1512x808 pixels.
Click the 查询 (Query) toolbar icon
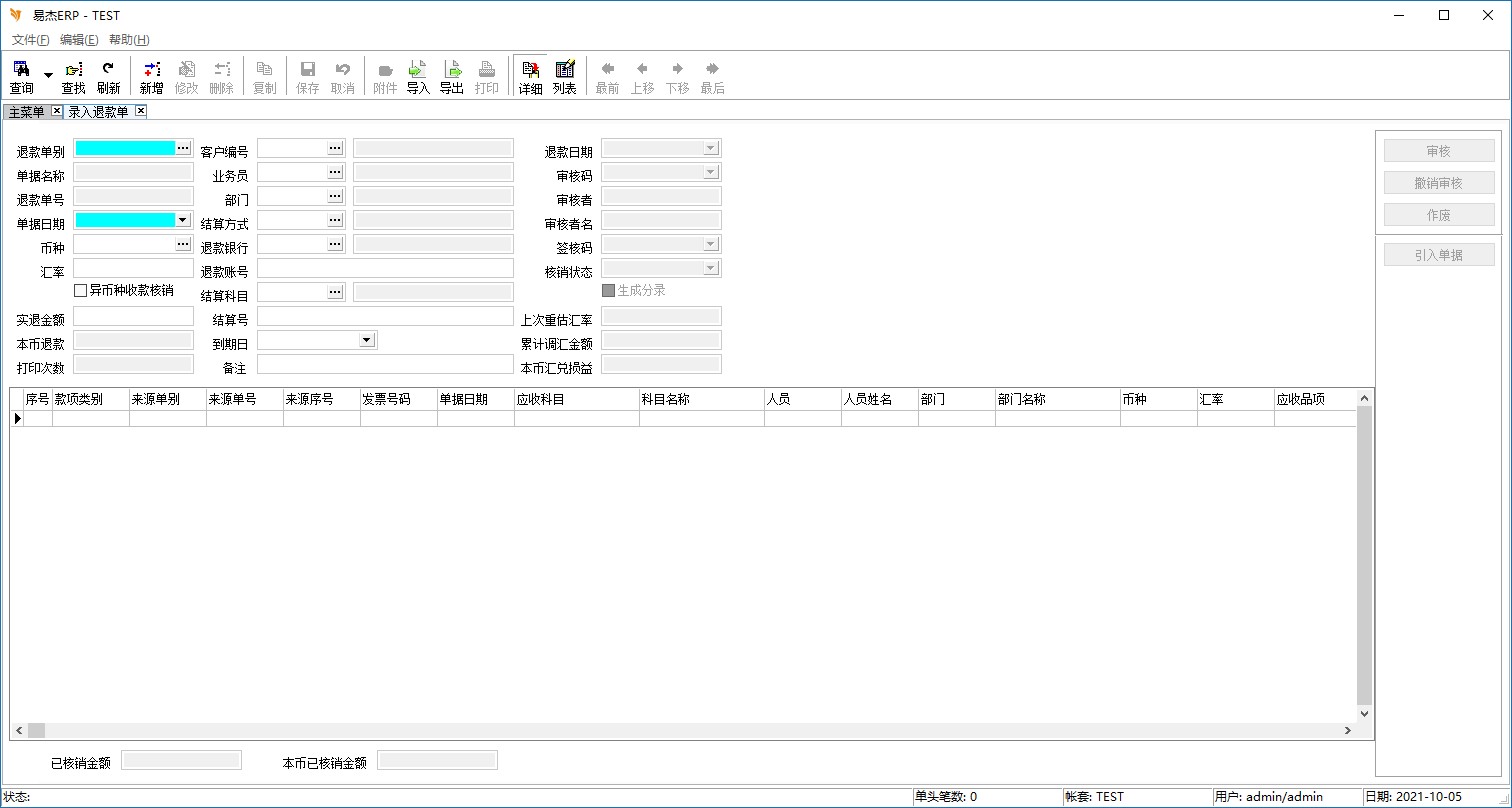(21, 76)
